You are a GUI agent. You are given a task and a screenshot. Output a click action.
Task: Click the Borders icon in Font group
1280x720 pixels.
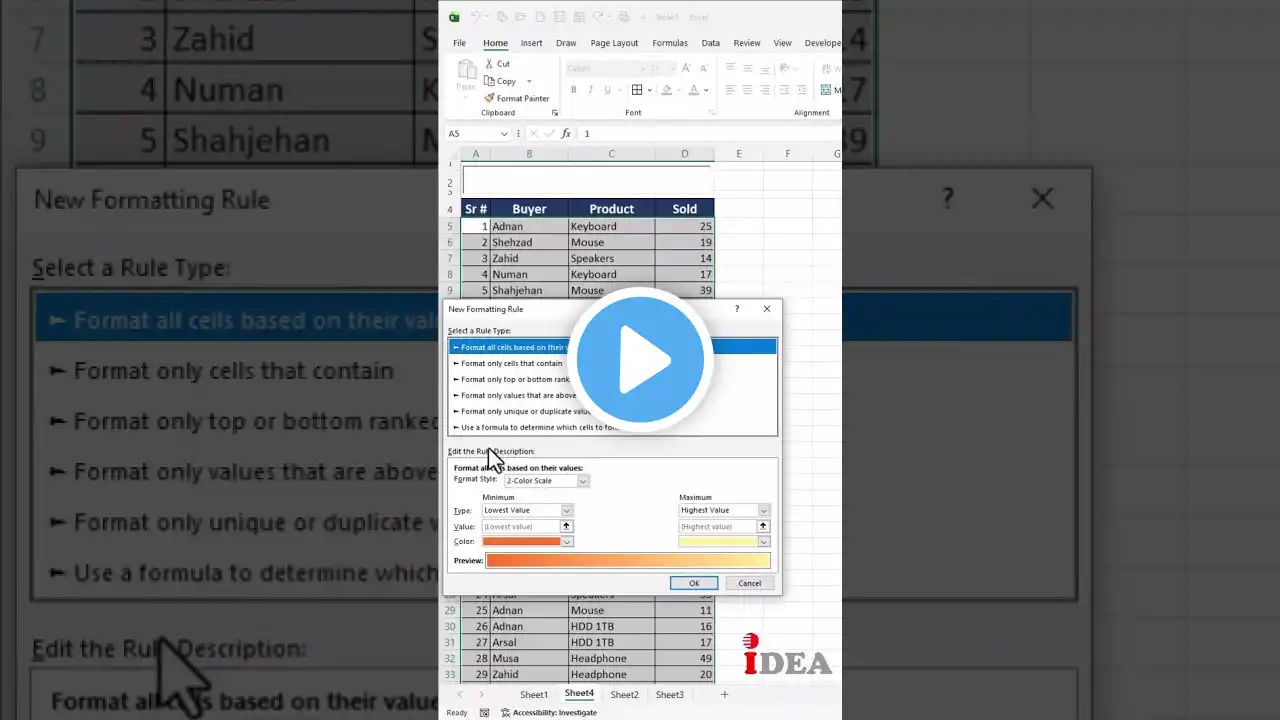(636, 90)
